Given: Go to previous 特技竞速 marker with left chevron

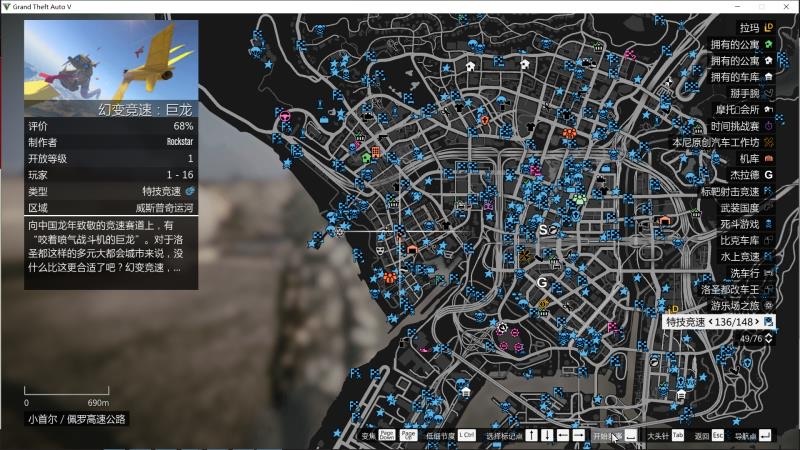Looking at the screenshot, I should pos(710,322).
